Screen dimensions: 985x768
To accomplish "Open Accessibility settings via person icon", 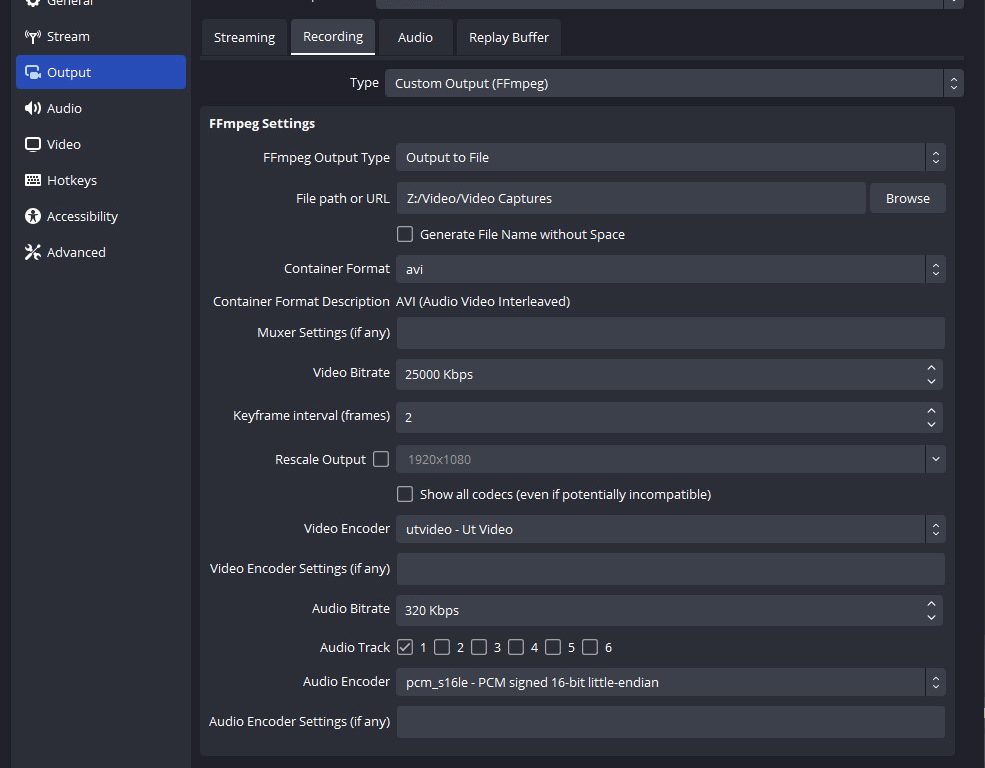I will (32, 217).
